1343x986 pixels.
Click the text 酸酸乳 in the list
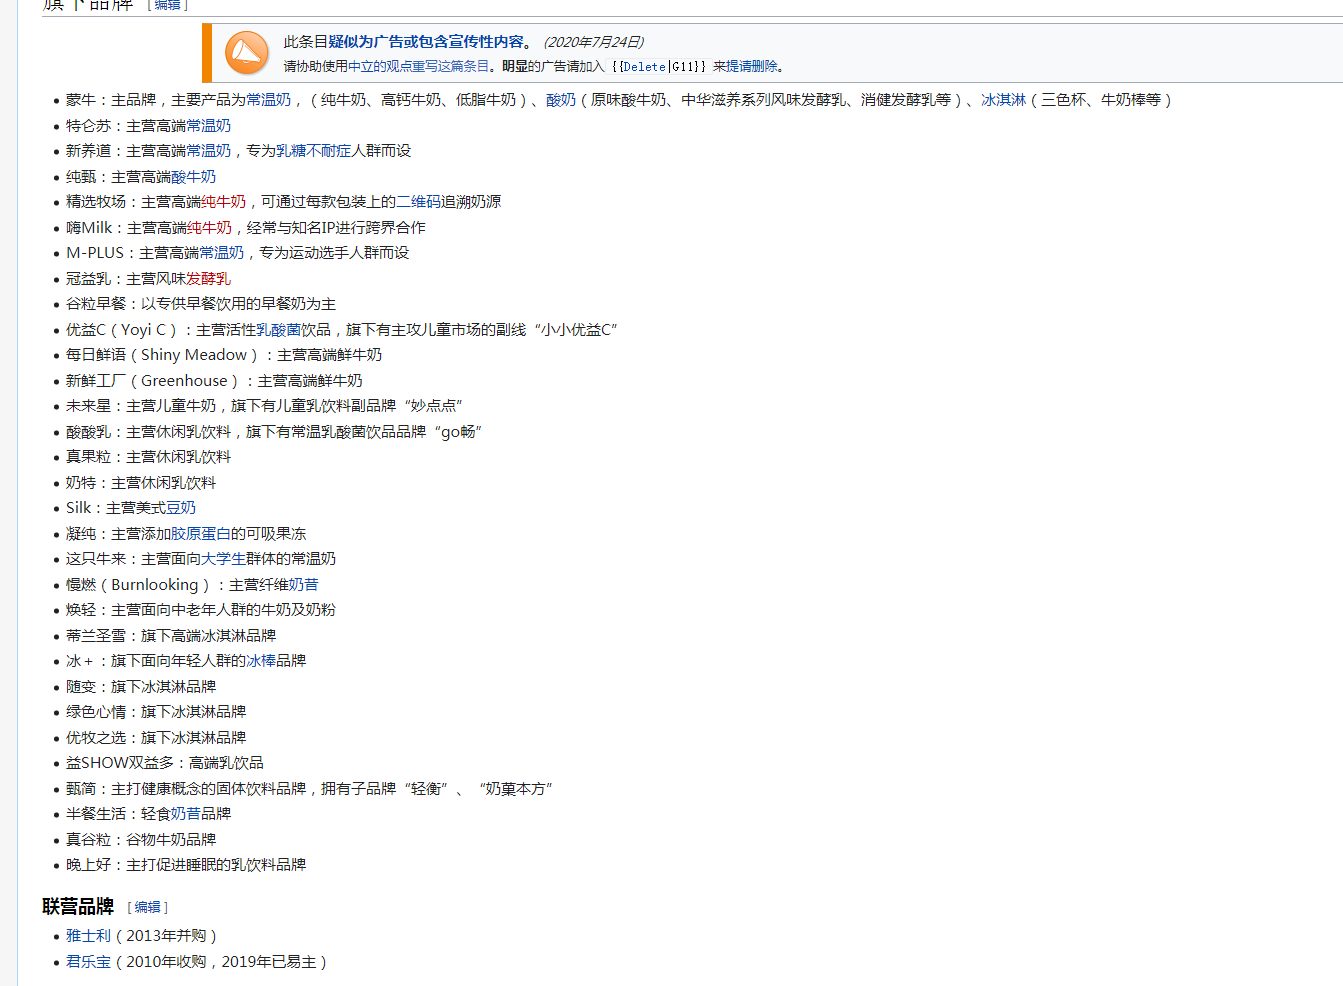(x=88, y=432)
